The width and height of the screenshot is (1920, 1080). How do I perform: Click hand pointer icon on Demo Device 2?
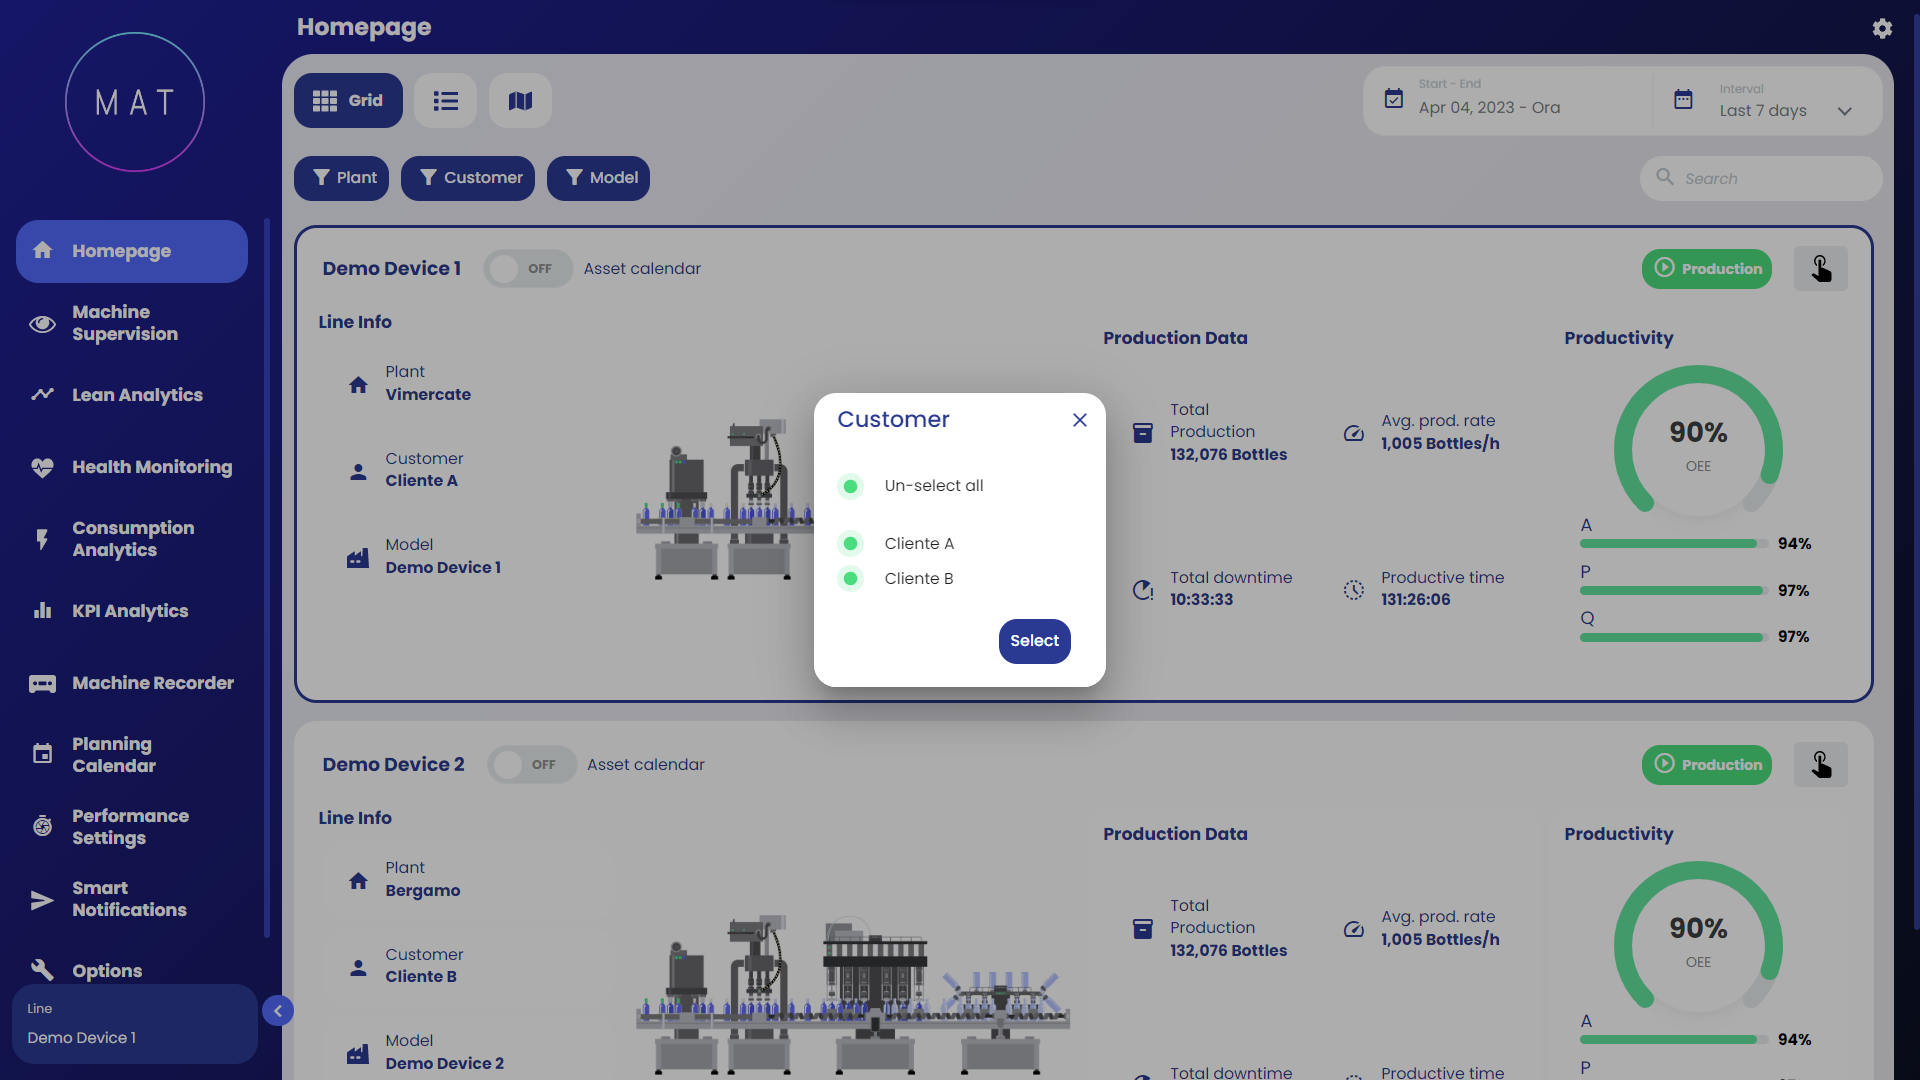pyautogui.click(x=1820, y=765)
